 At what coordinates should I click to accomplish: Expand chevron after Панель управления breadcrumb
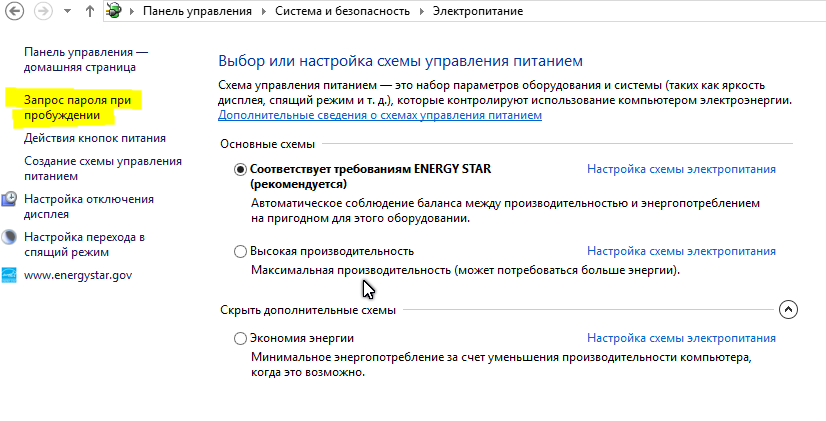point(264,11)
